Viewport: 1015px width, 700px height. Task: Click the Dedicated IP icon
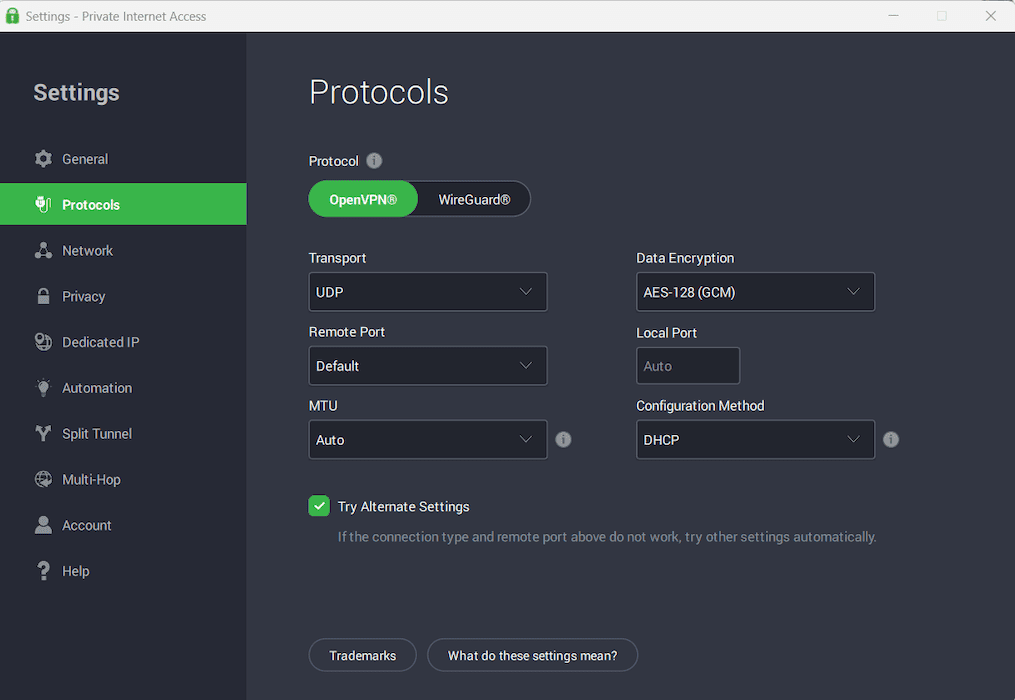pos(44,341)
